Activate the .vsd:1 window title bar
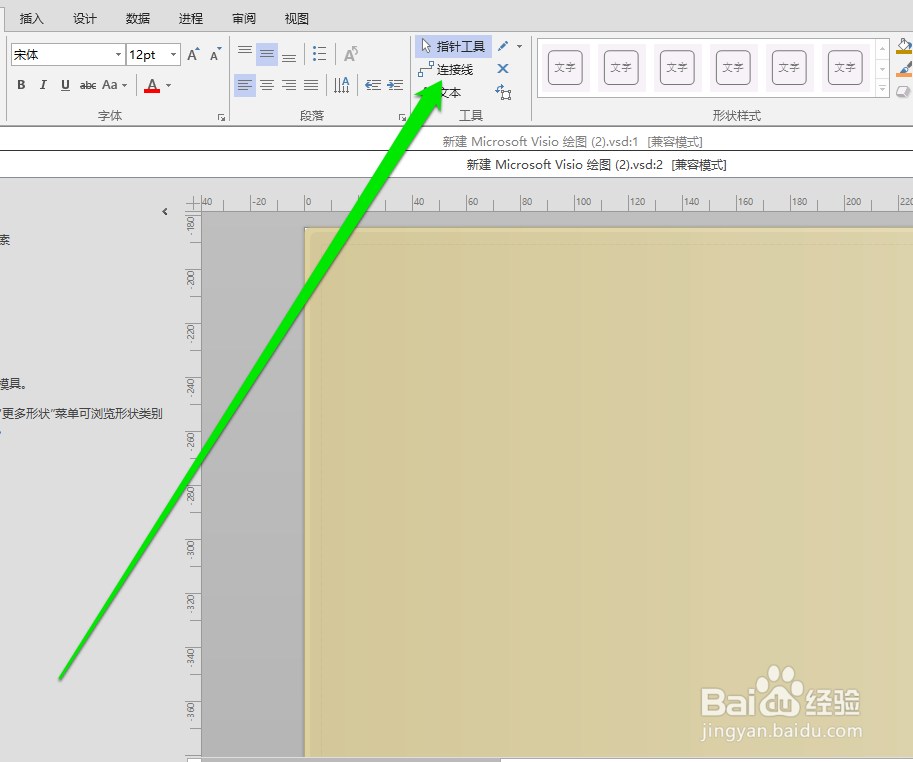This screenshot has height=762, width=913. (572, 141)
